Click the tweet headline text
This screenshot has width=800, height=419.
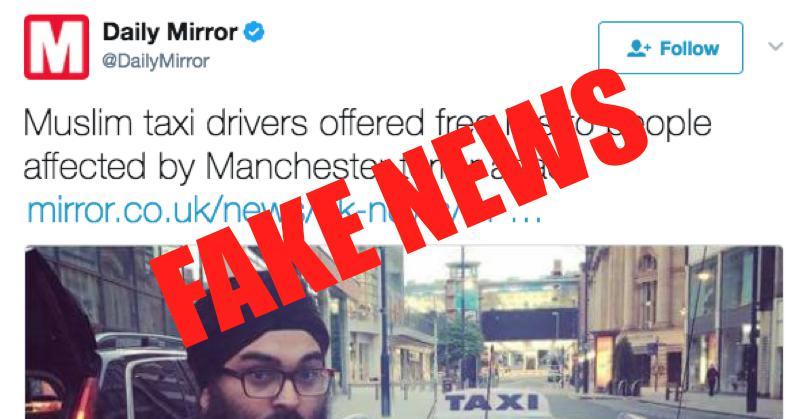[x=367, y=145]
